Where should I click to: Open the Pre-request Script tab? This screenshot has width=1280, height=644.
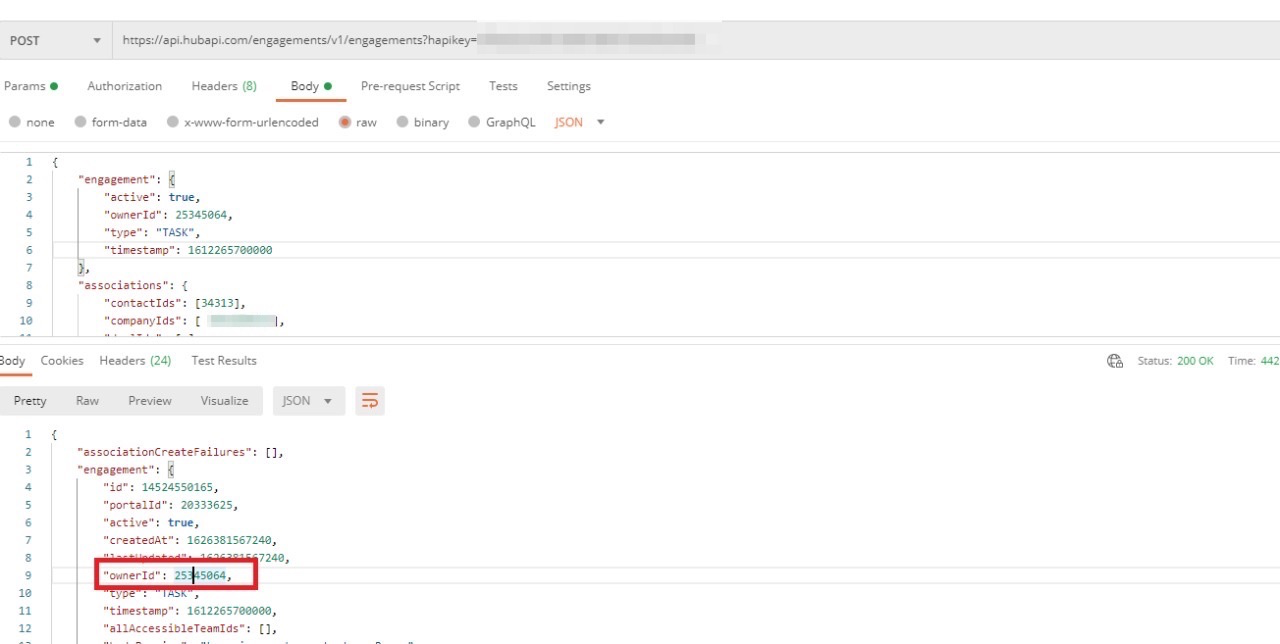click(410, 86)
